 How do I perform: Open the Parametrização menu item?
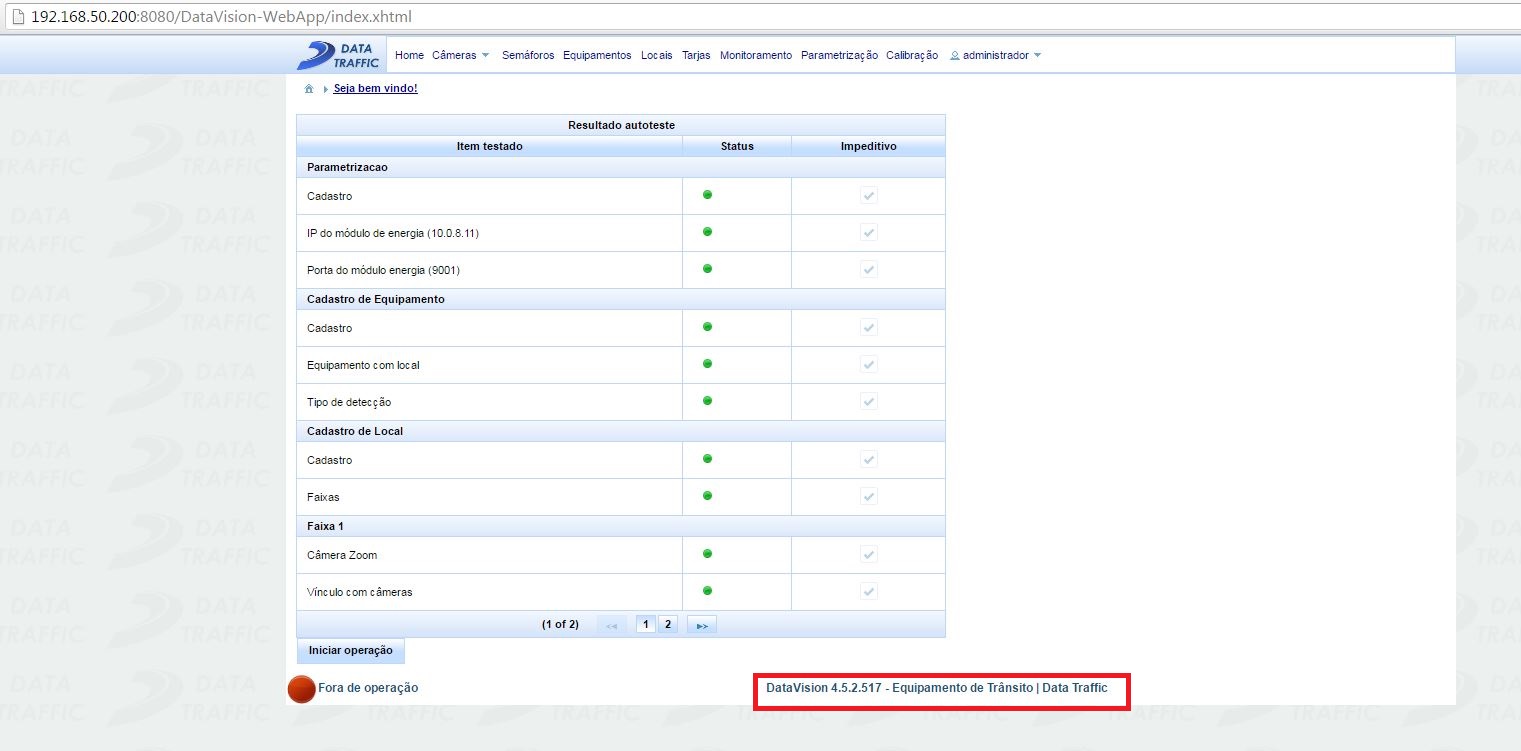coord(839,56)
